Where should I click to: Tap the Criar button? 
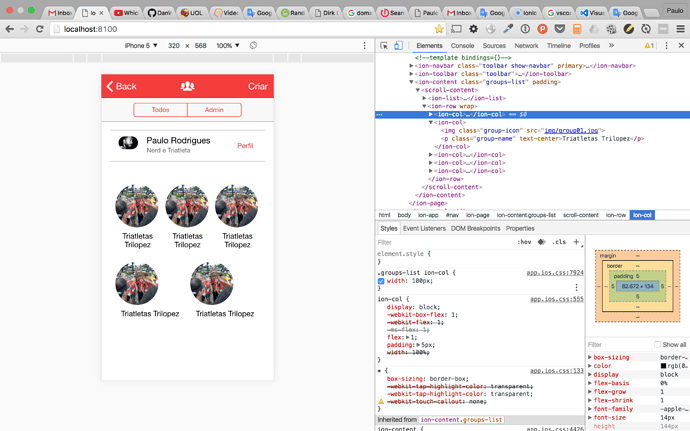(258, 86)
